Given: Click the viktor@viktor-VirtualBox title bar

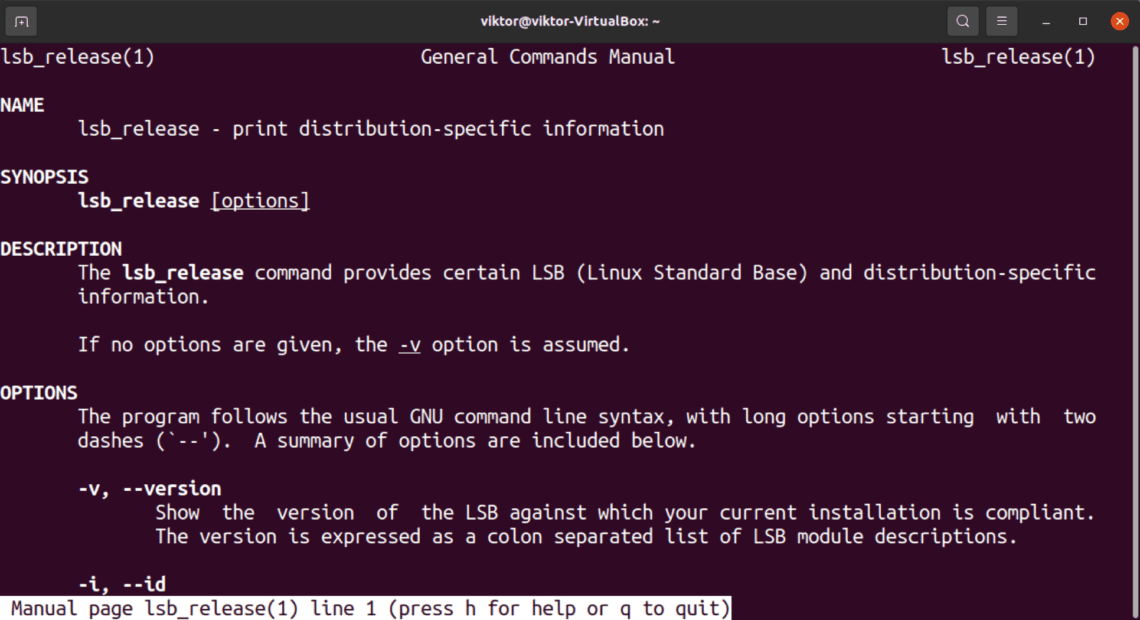Looking at the screenshot, I should pos(570,20).
